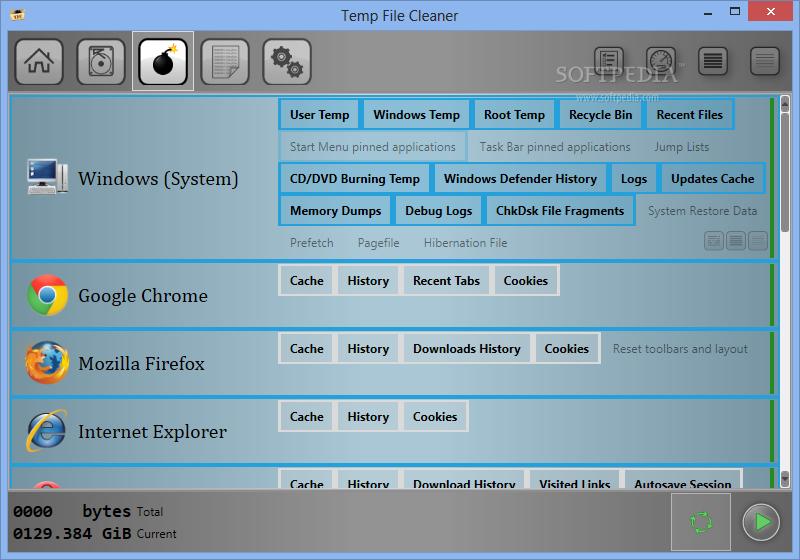
Task: Select the light sparse list view icon
Action: click(x=765, y=61)
